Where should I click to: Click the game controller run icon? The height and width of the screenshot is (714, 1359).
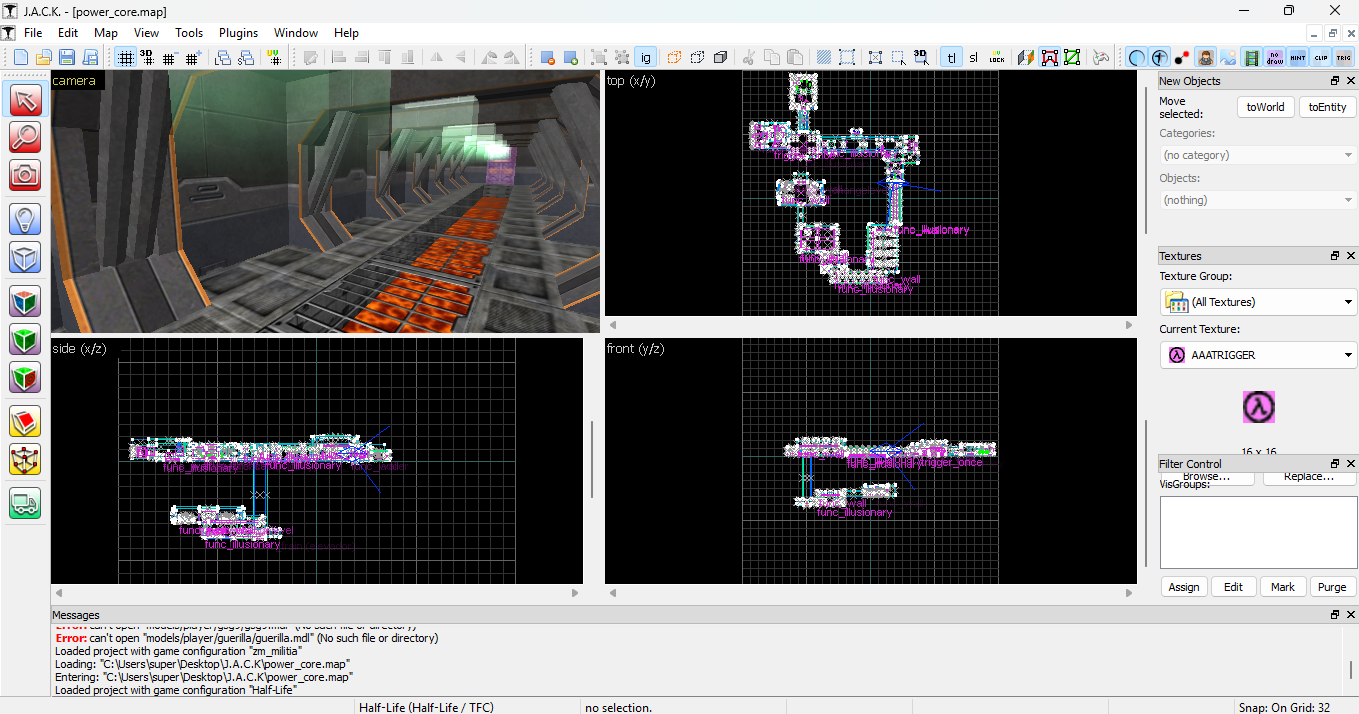pyautogui.click(x=1101, y=57)
